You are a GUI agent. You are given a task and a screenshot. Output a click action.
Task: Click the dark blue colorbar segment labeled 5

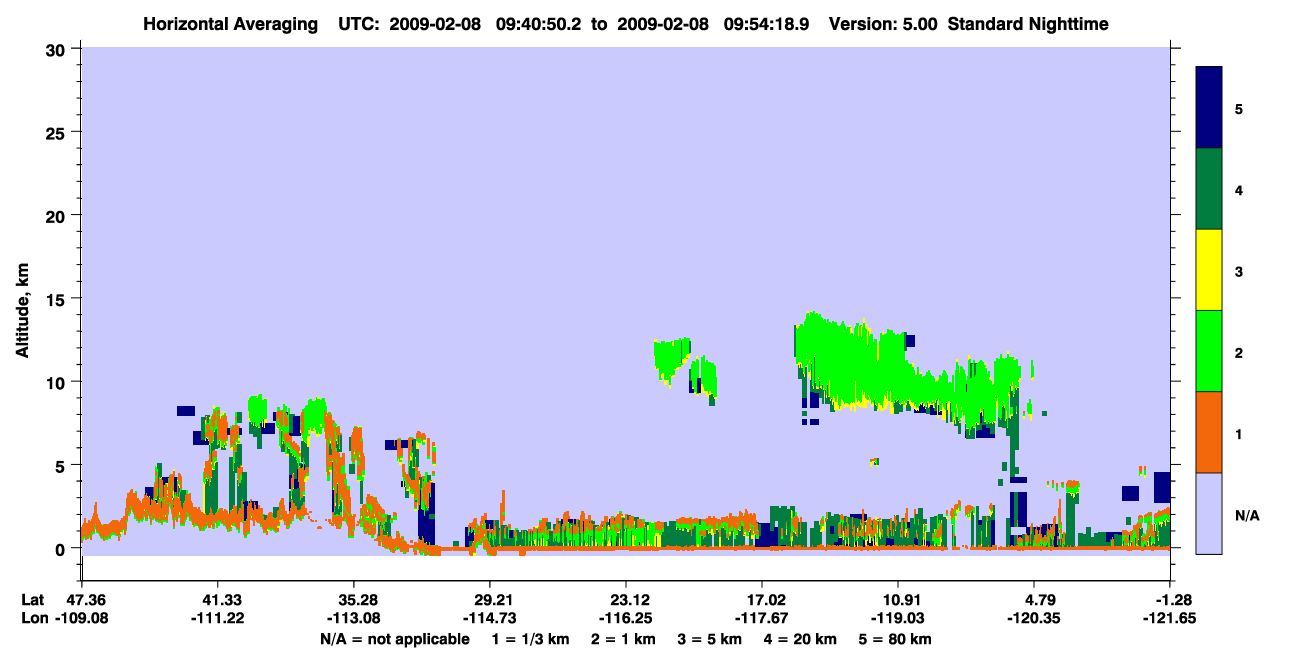tap(1209, 107)
